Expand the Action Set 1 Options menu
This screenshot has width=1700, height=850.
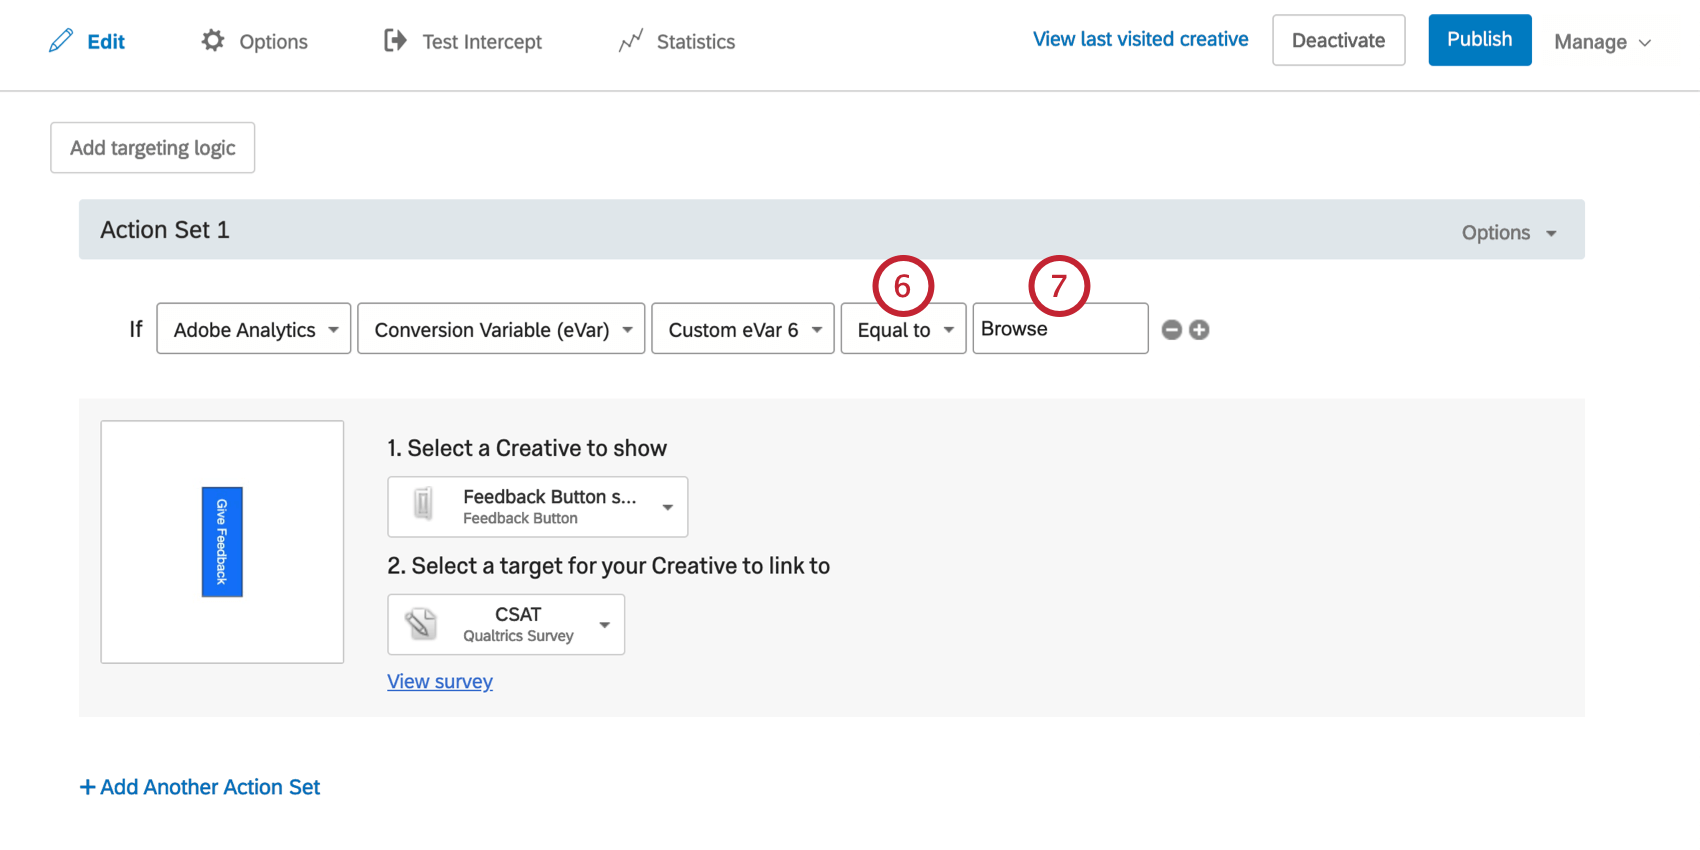click(x=1509, y=233)
